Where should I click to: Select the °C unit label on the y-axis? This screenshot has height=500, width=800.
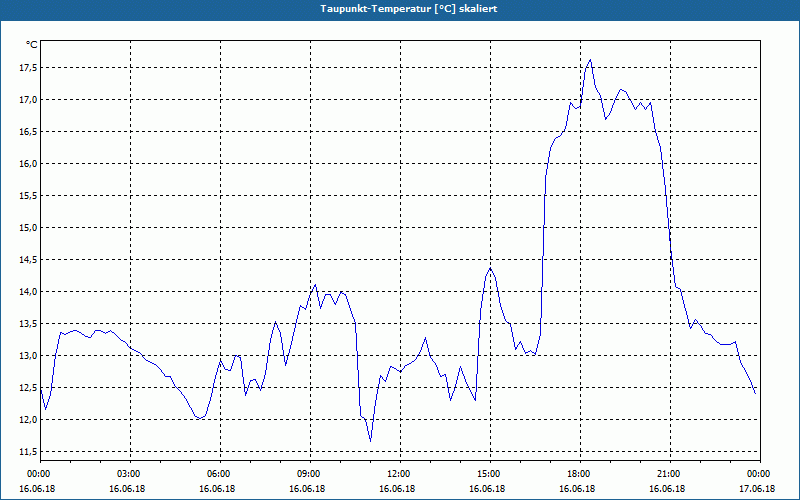pyautogui.click(x=32, y=45)
